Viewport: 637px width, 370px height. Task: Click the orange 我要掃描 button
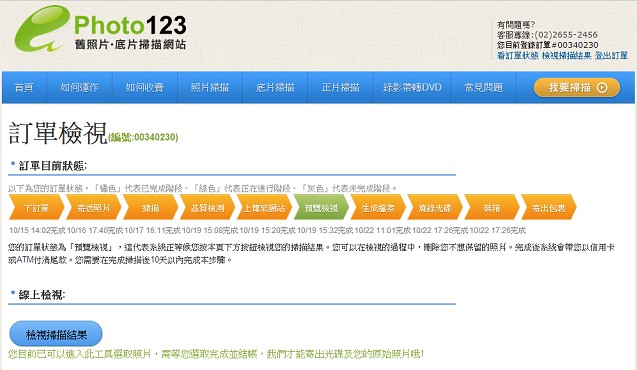coord(577,87)
